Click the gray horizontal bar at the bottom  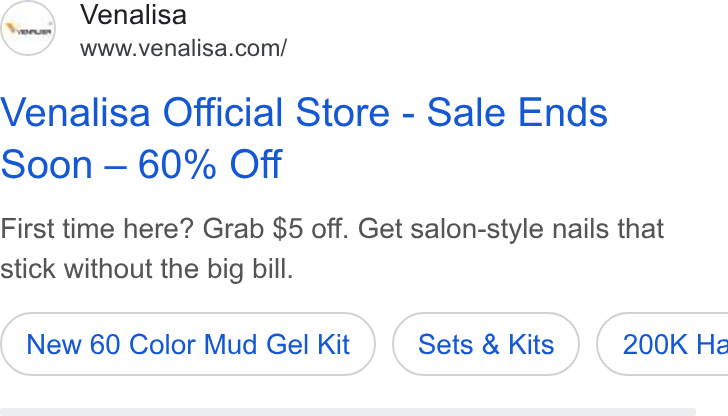[348, 412]
